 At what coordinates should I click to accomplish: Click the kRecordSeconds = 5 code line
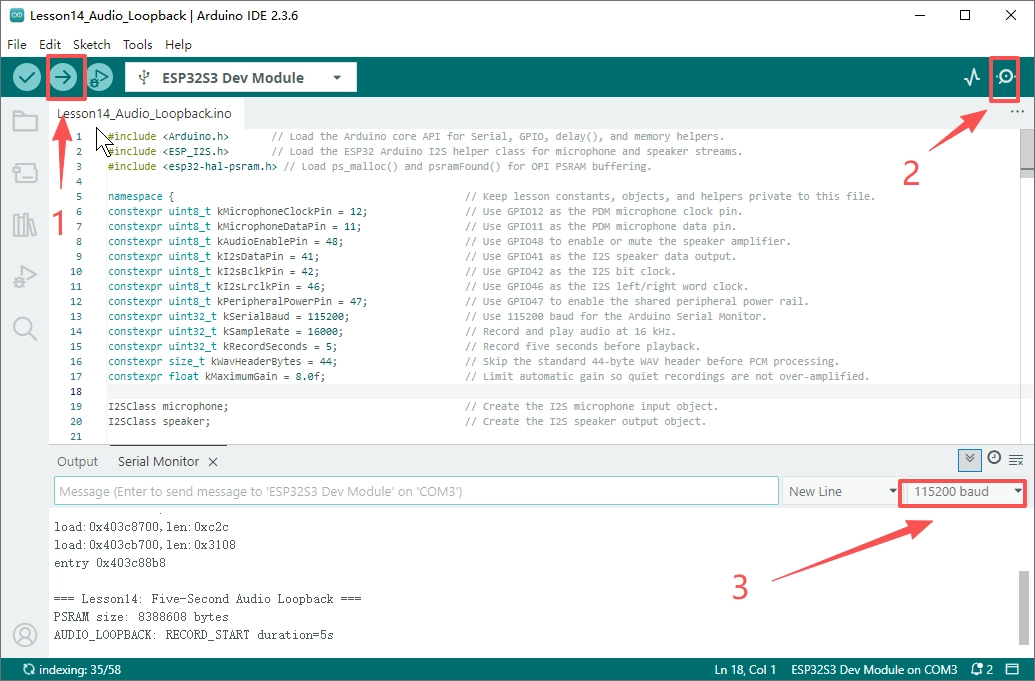[x=223, y=346]
